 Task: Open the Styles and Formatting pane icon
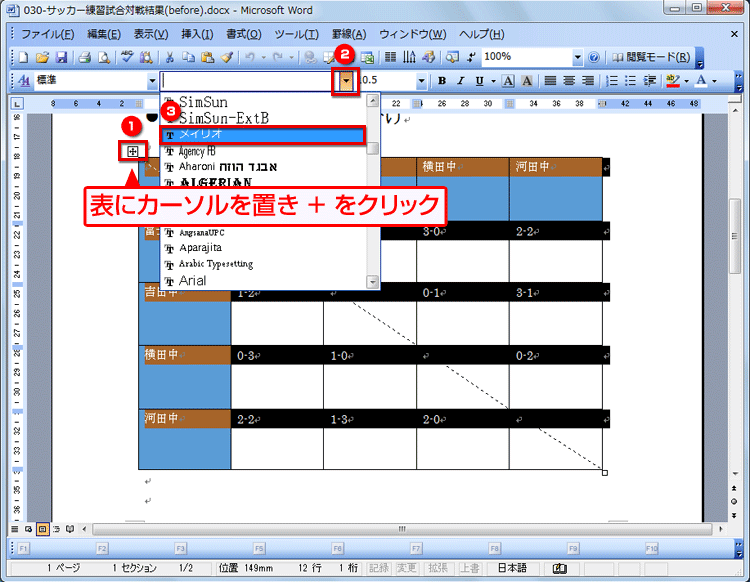pos(23,81)
